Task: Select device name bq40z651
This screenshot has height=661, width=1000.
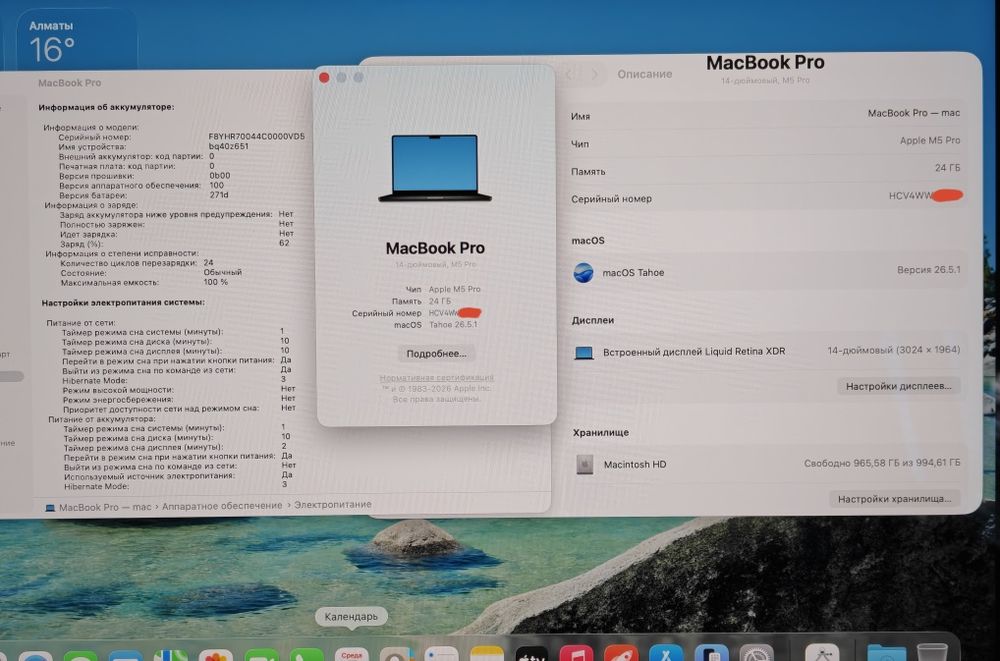Action: (x=228, y=146)
